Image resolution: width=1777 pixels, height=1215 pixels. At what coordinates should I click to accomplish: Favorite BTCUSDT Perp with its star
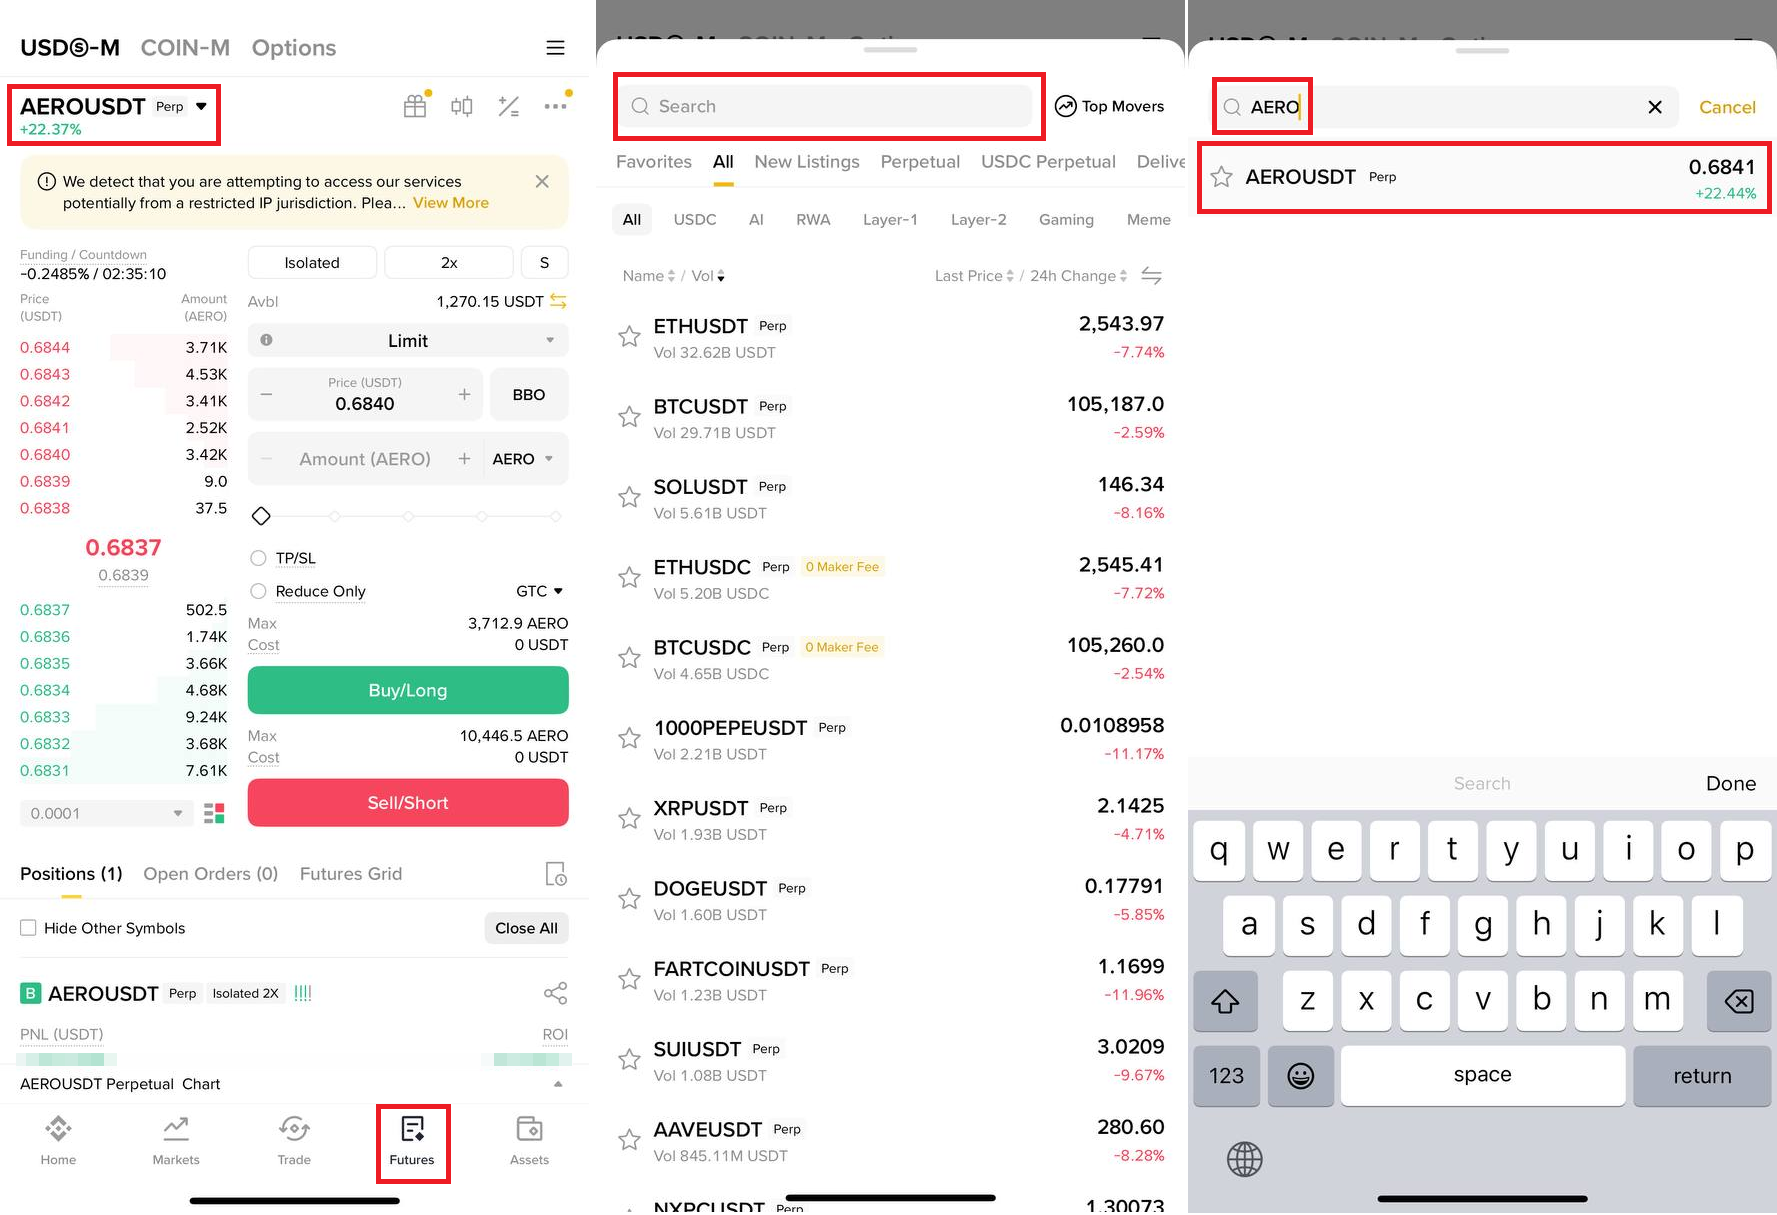(x=629, y=417)
